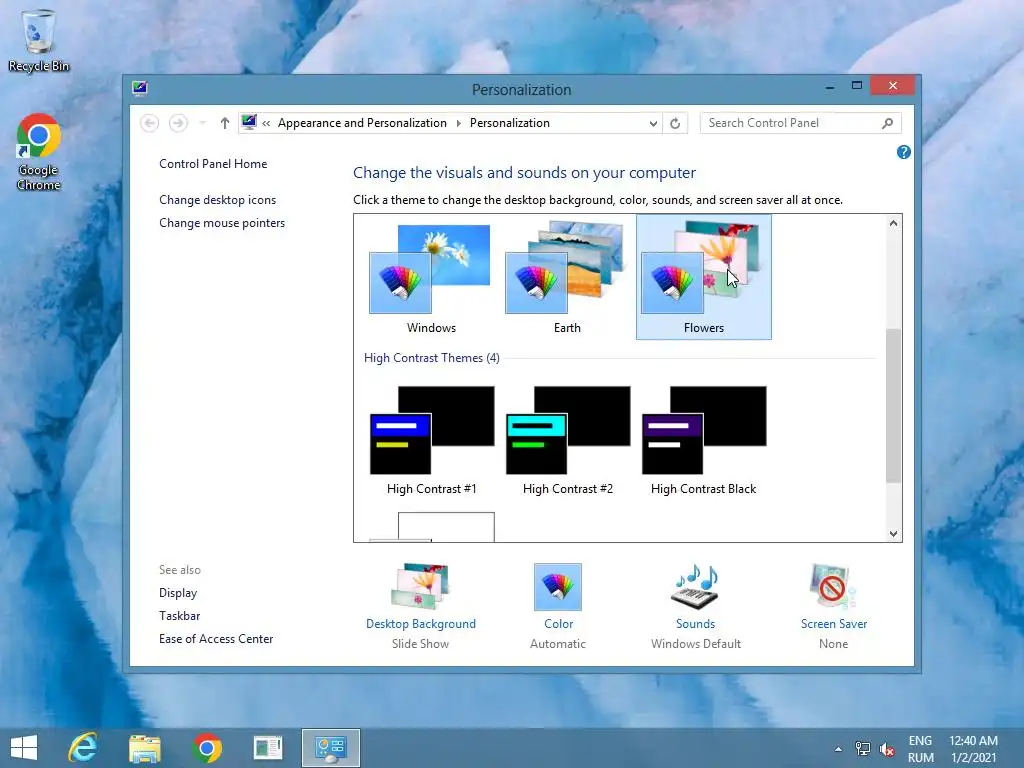The image size is (1024, 768).
Task: Click theme list scroll down arrow
Action: [x=893, y=534]
